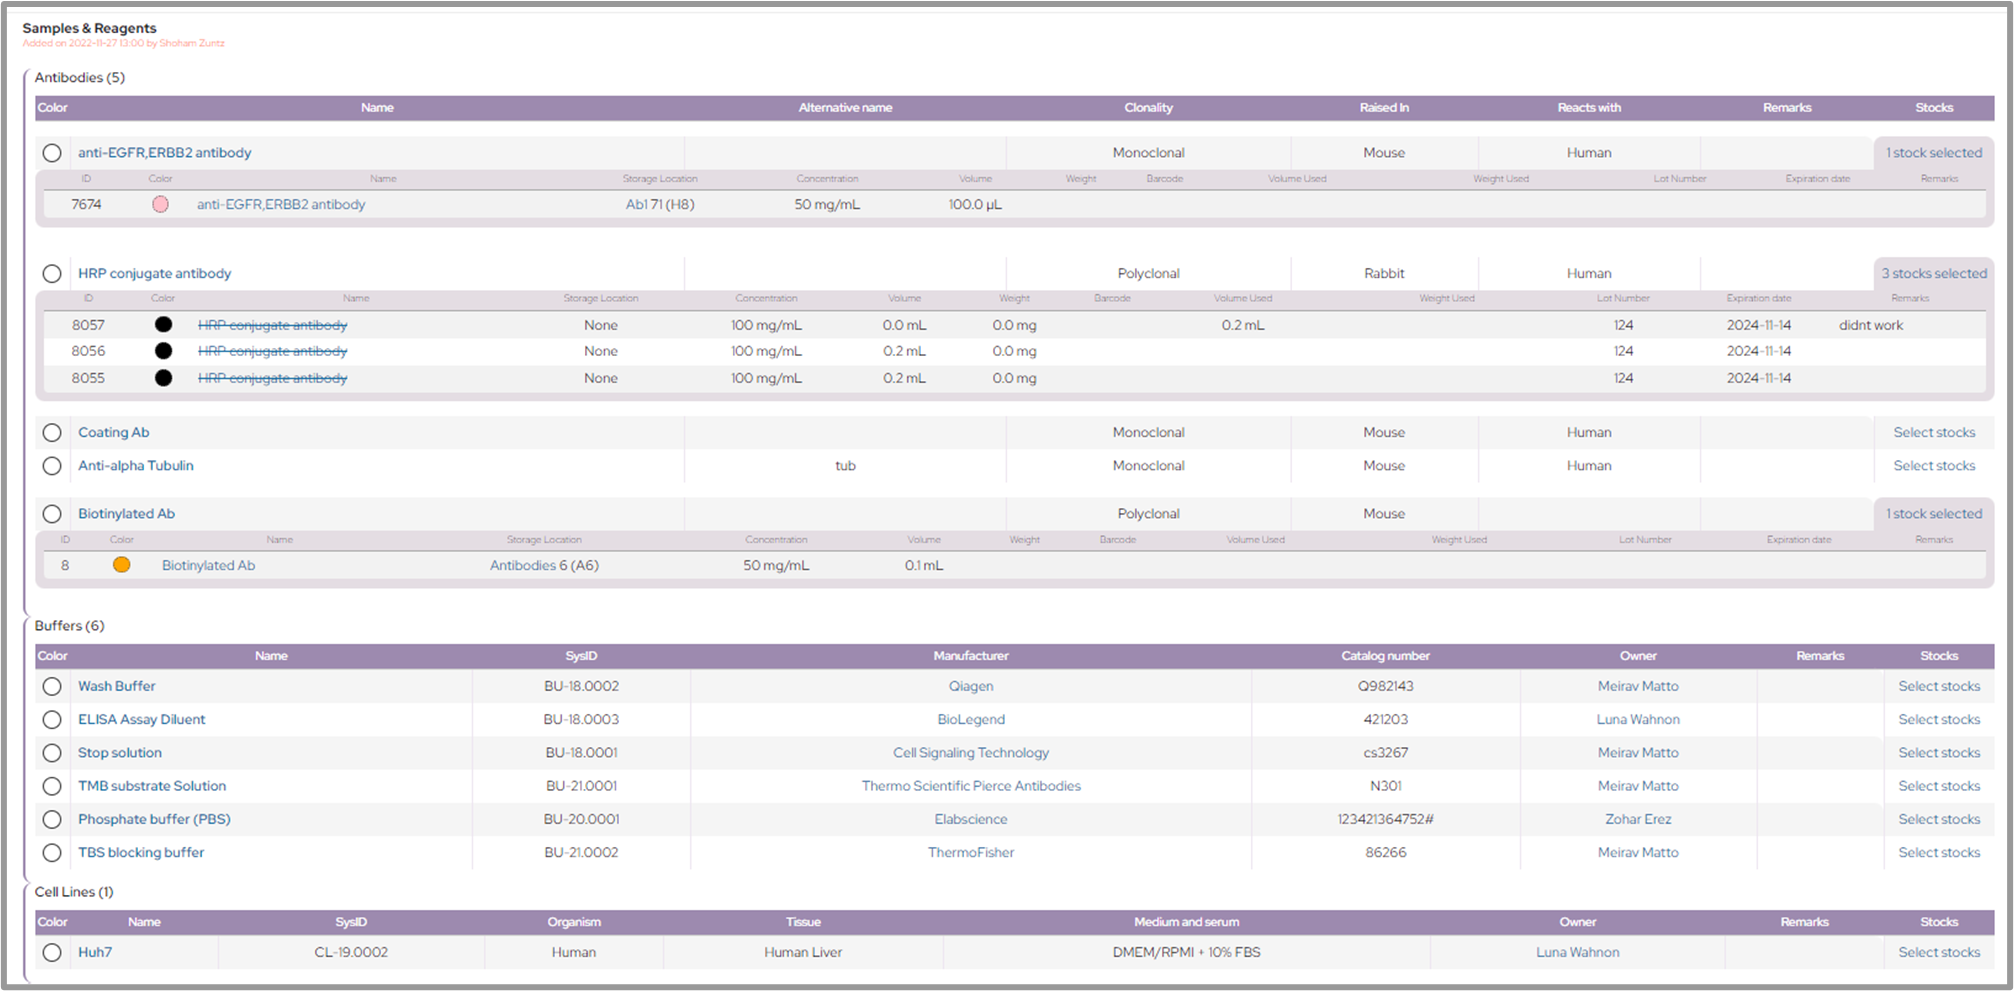Viewport: 2014px width, 991px height.
Task: Click the Manufacturer column header in Buffers
Action: (970, 656)
